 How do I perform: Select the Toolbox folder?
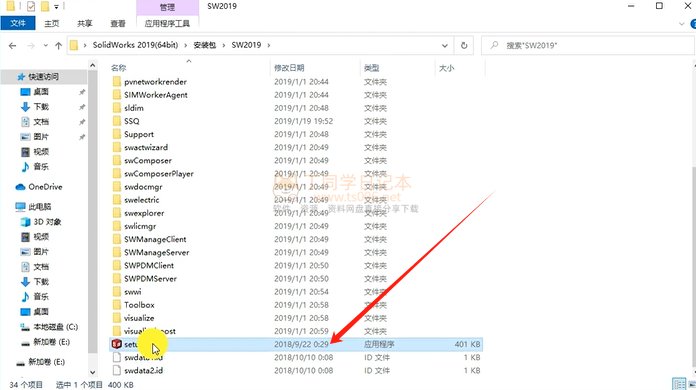(x=139, y=305)
